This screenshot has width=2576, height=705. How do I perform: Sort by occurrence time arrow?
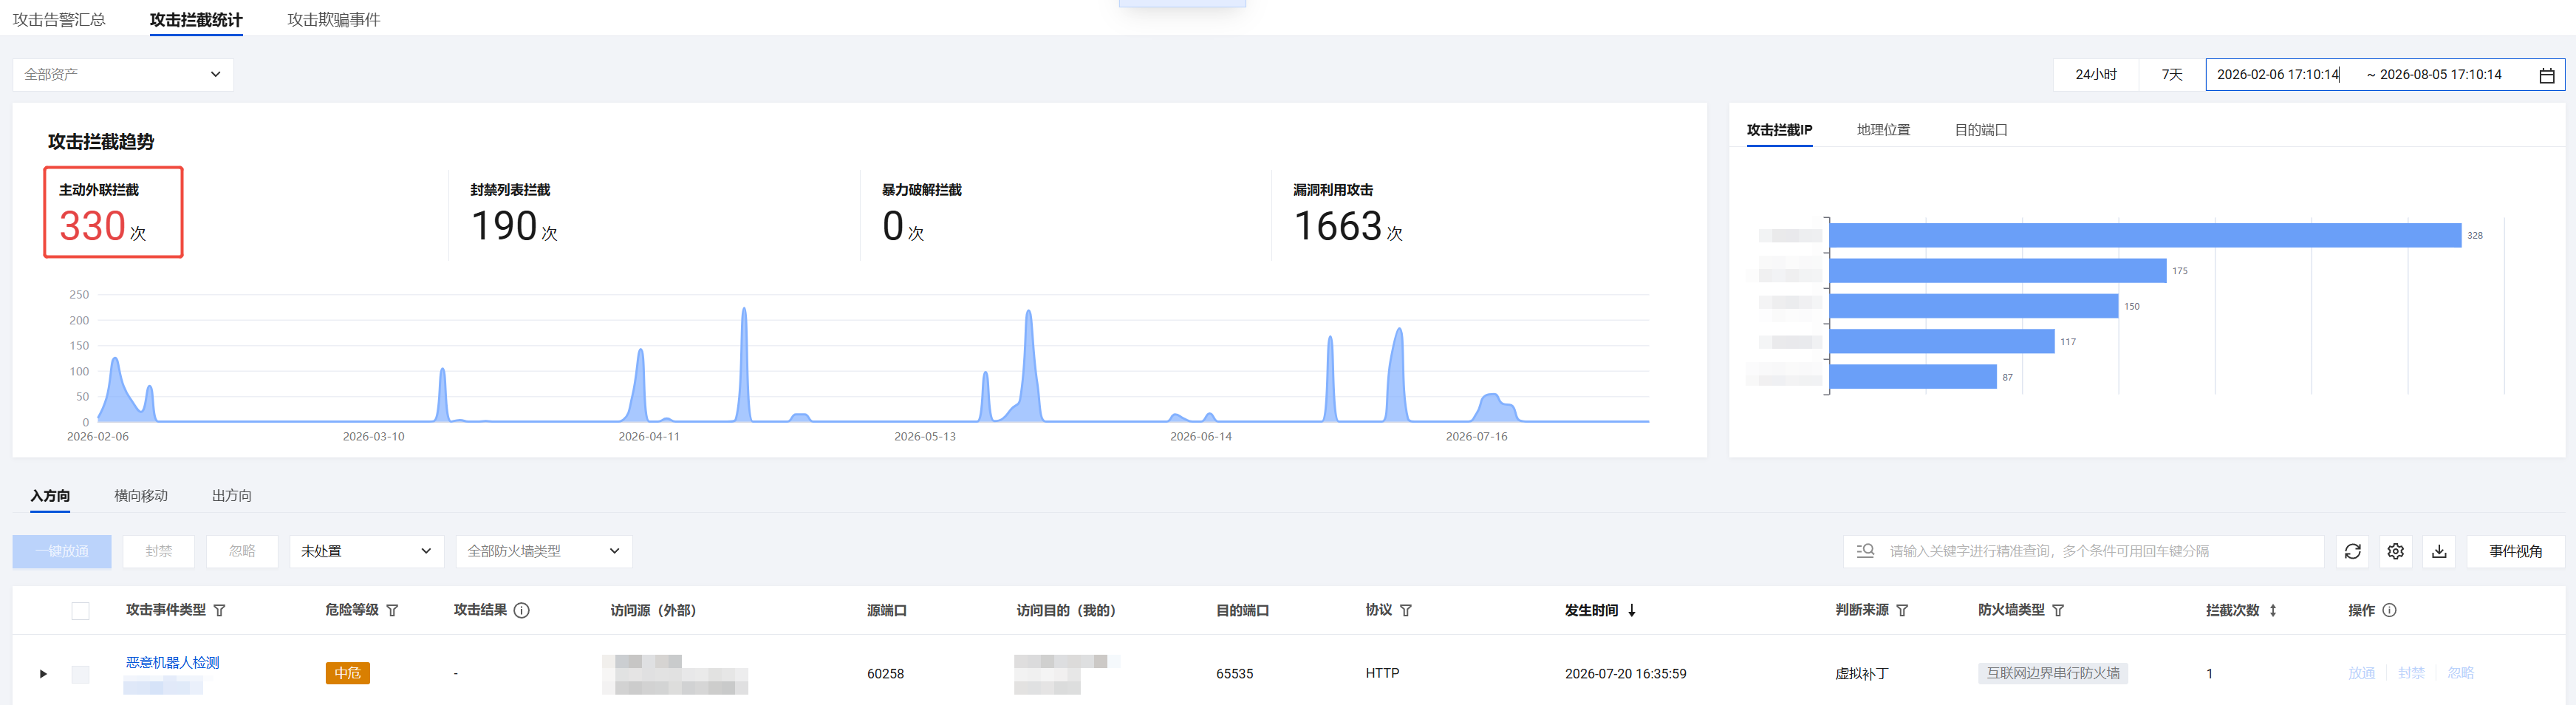click(x=1631, y=610)
